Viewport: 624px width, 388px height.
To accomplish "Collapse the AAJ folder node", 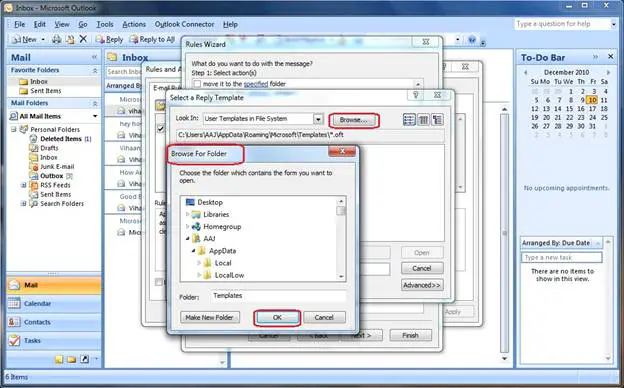I will (187, 239).
